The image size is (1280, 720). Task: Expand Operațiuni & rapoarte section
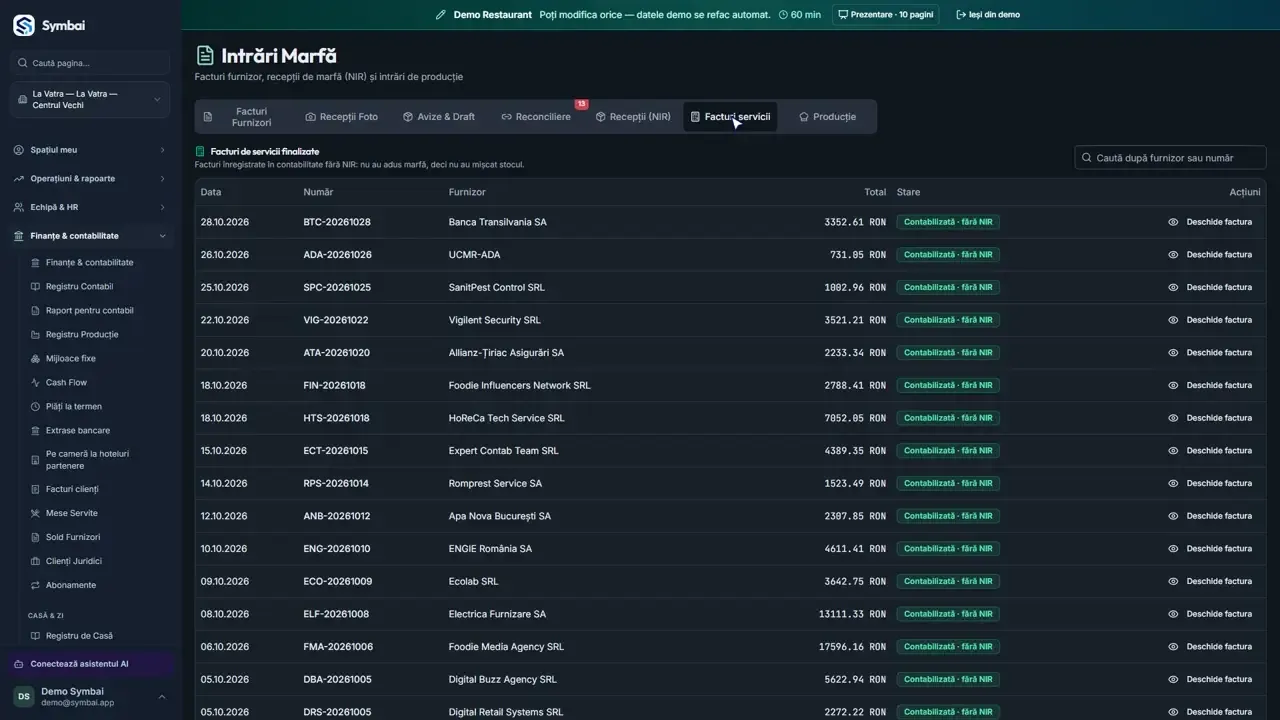90,179
